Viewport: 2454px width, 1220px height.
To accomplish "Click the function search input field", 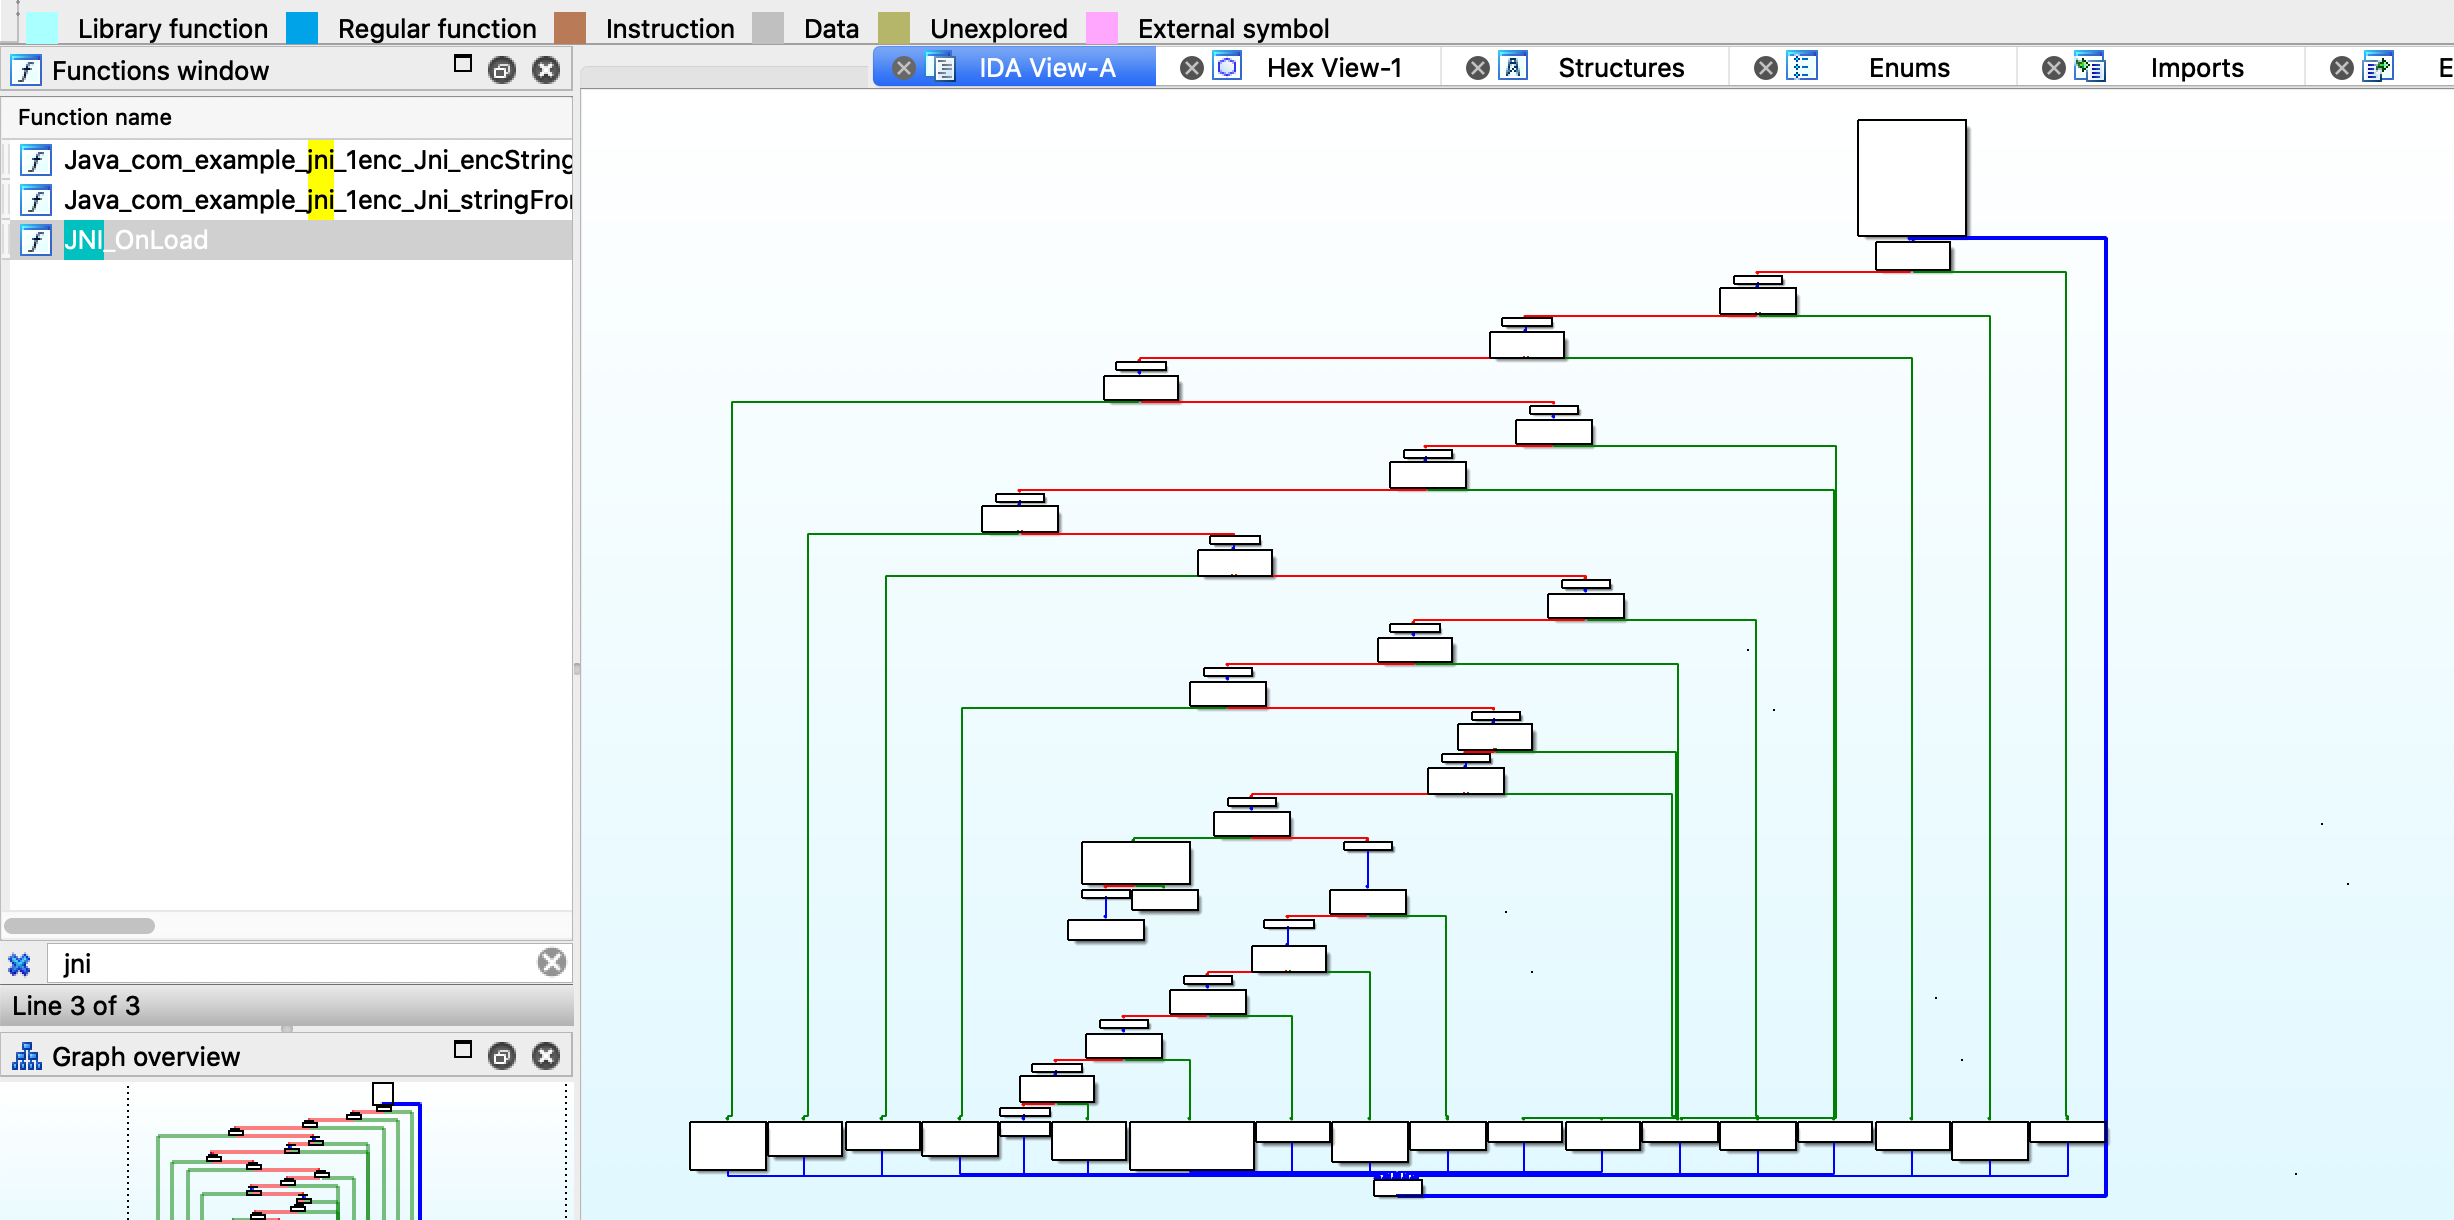I will [290, 964].
